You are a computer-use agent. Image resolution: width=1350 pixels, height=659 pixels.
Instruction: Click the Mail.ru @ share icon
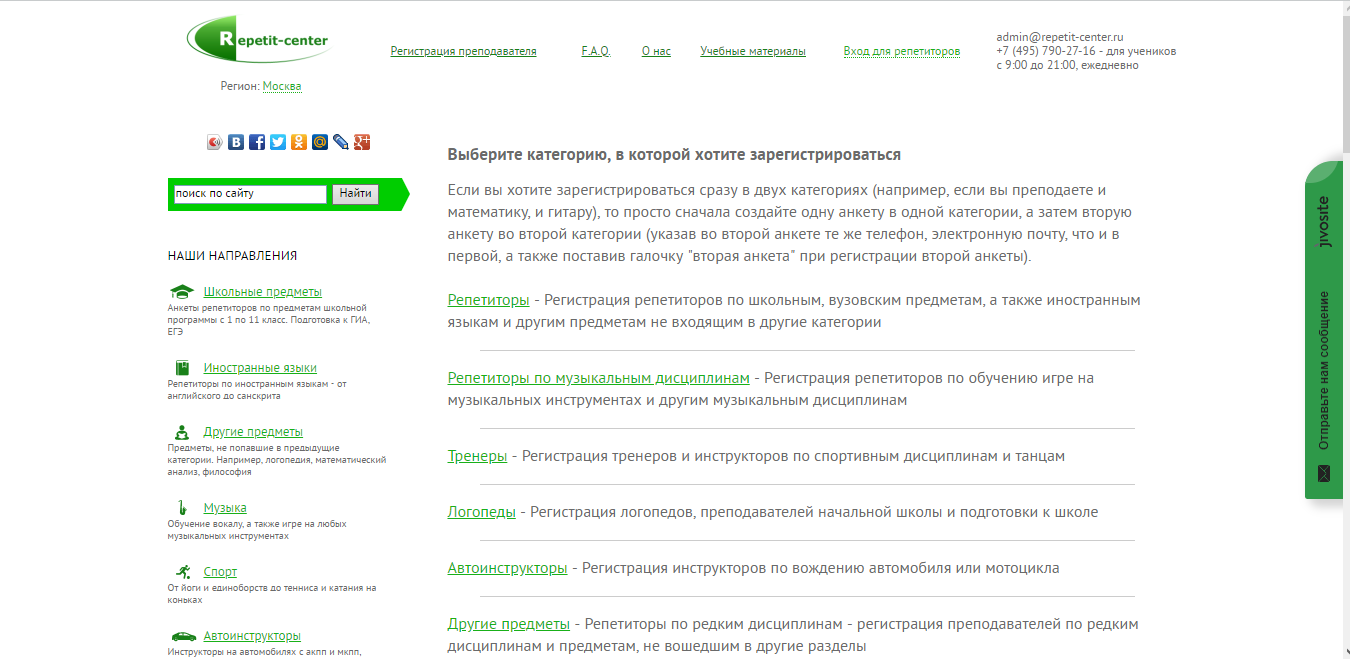(x=320, y=142)
